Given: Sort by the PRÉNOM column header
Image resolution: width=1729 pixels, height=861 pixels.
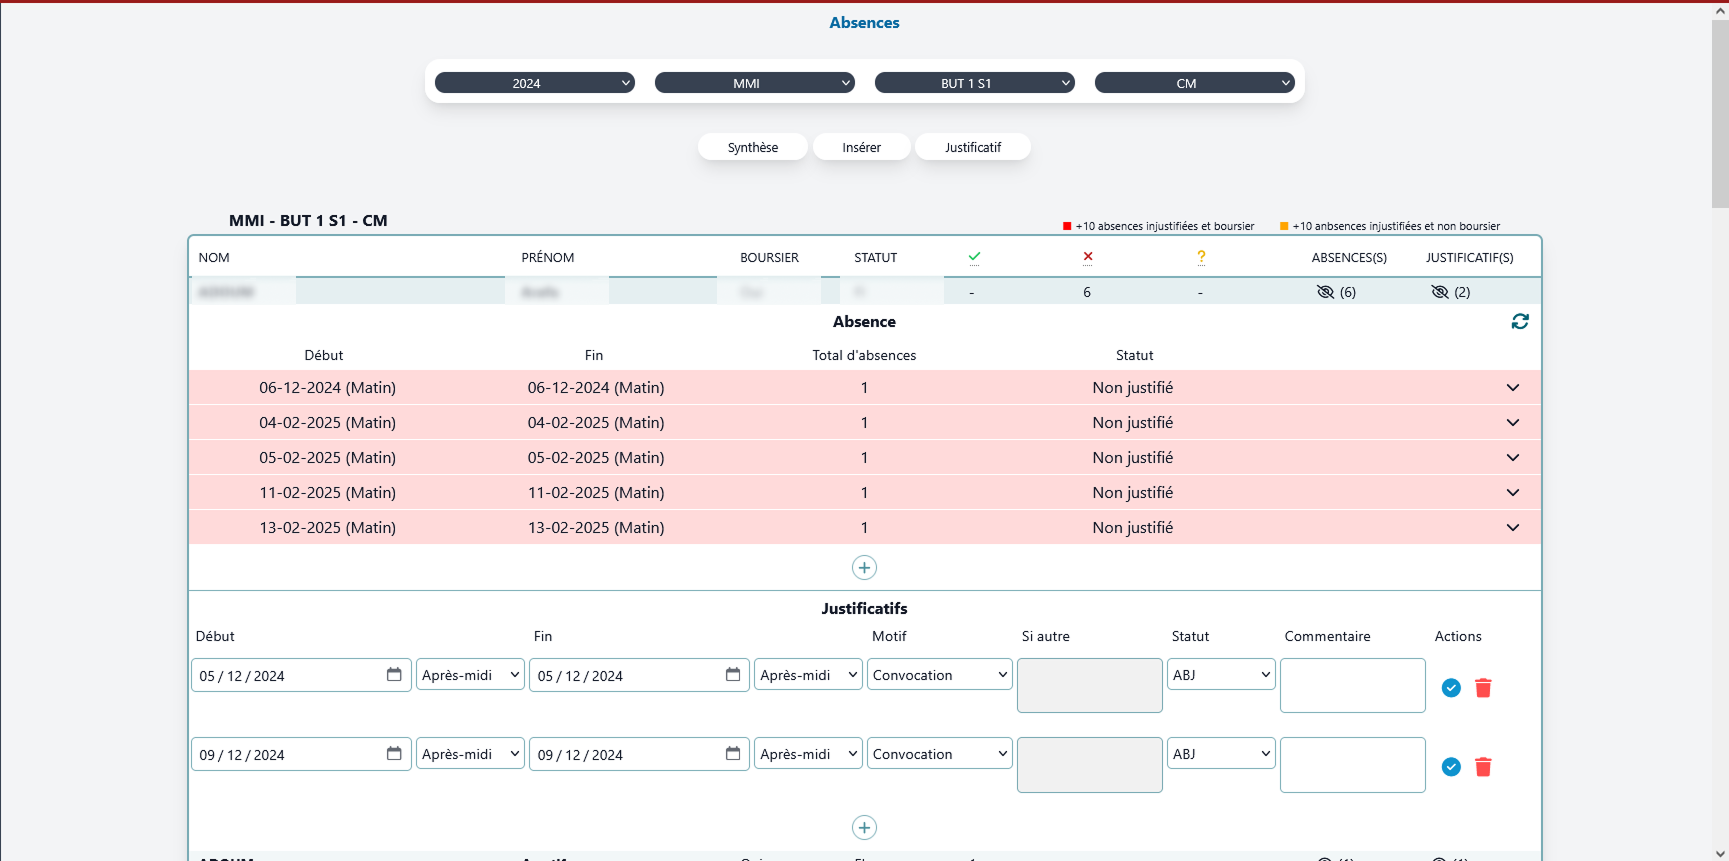Looking at the screenshot, I should [548, 258].
